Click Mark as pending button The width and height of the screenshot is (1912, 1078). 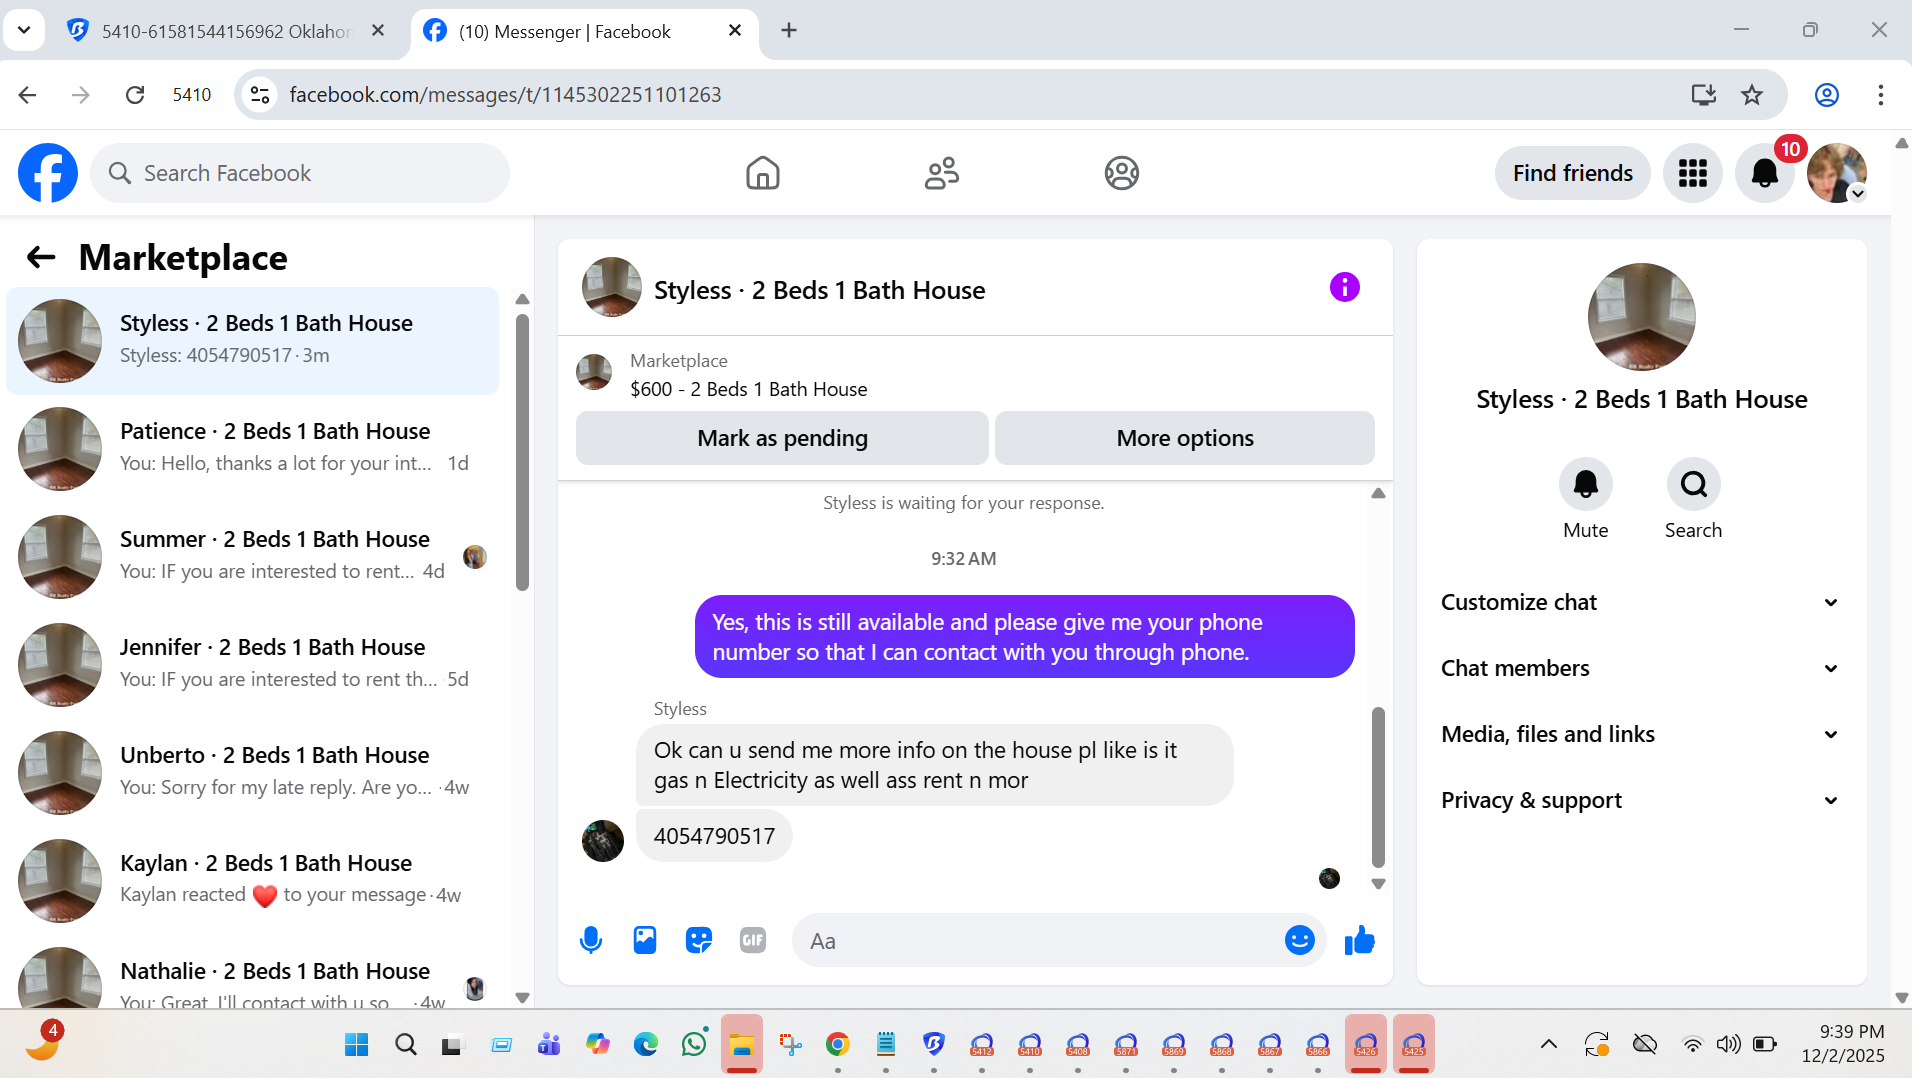click(782, 438)
